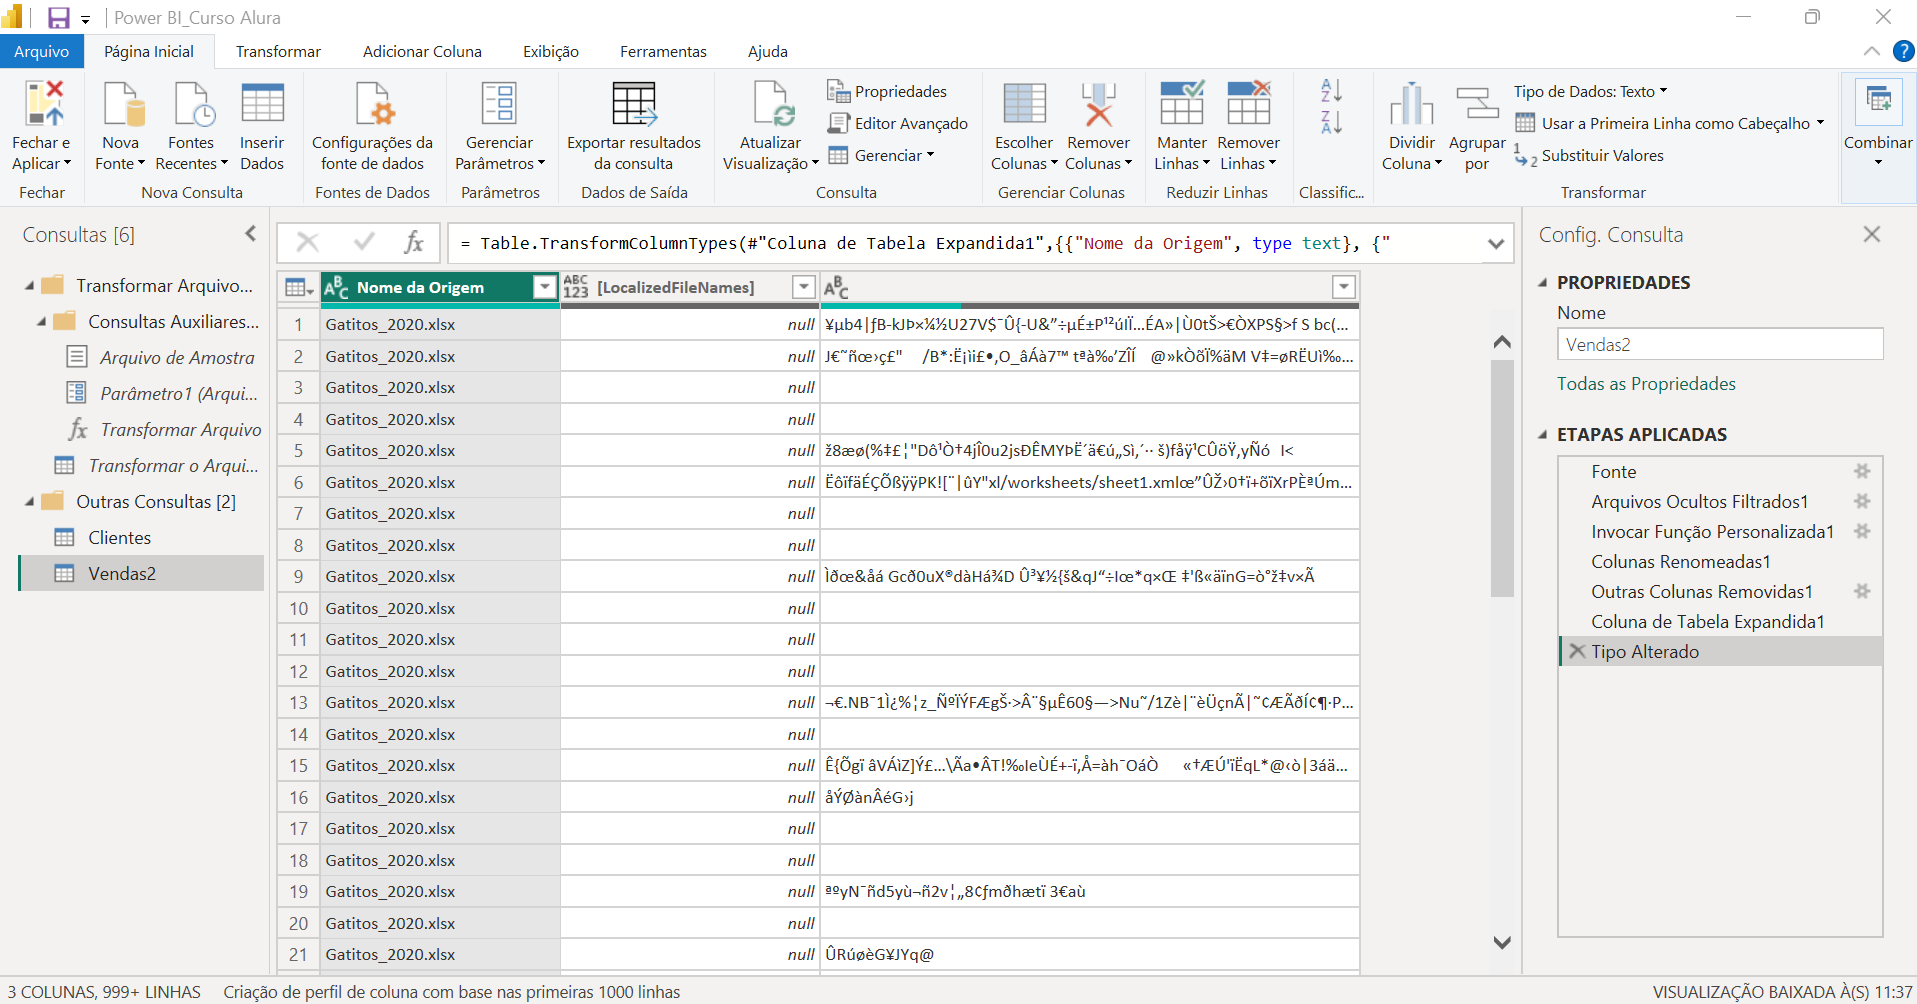Open settings gear for Fonte step
Image resolution: width=1917 pixels, height=1004 pixels.
coord(1862,471)
